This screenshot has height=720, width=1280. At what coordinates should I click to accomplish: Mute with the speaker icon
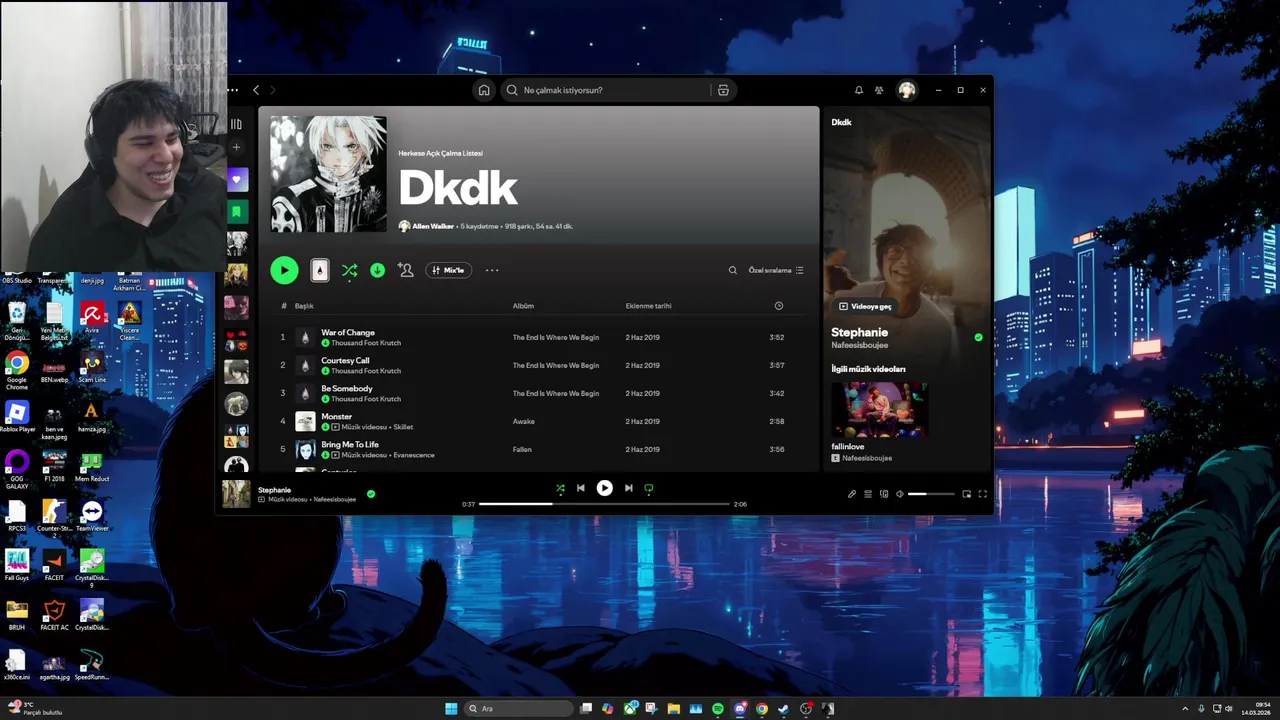[x=899, y=494]
